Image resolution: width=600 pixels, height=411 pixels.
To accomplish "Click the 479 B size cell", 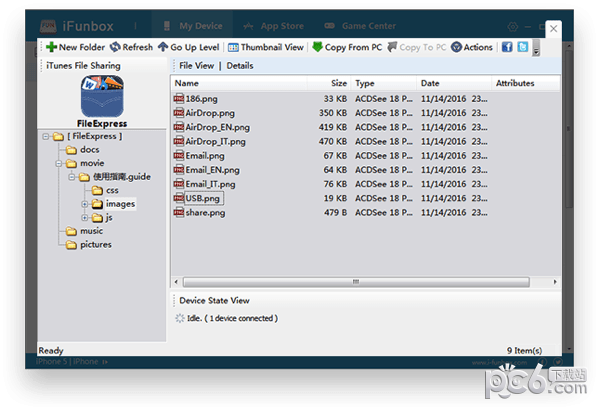I will pos(336,212).
